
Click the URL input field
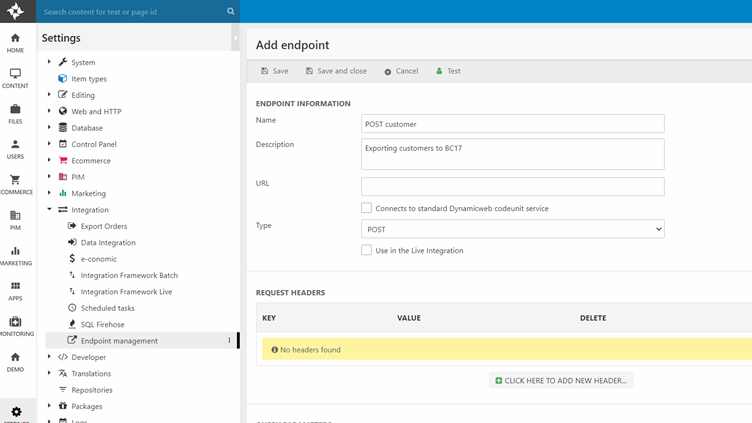(512, 187)
